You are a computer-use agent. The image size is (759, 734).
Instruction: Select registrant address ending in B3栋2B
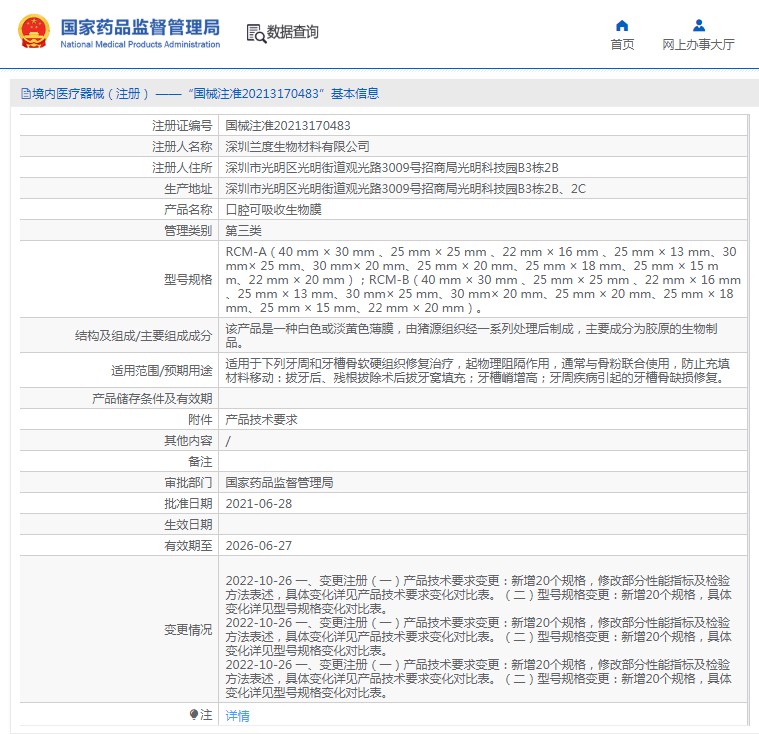(x=392, y=168)
